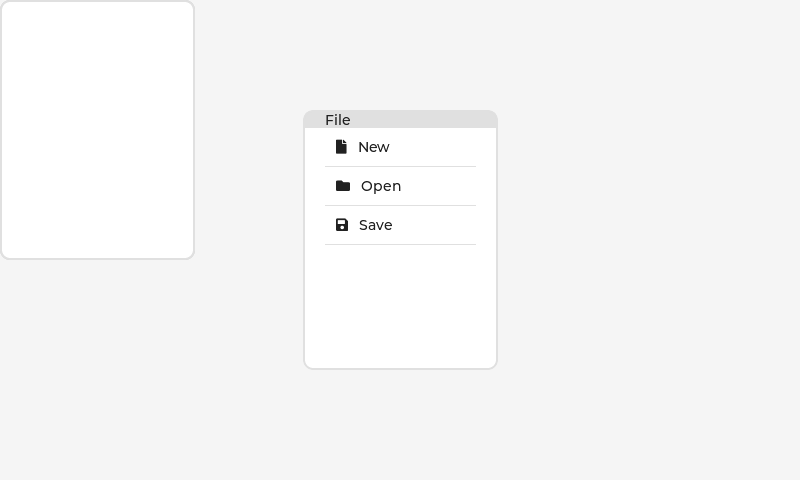800x480 pixels.
Task: Click blank menu area beneath the Save entry
Action: click(x=400, y=305)
